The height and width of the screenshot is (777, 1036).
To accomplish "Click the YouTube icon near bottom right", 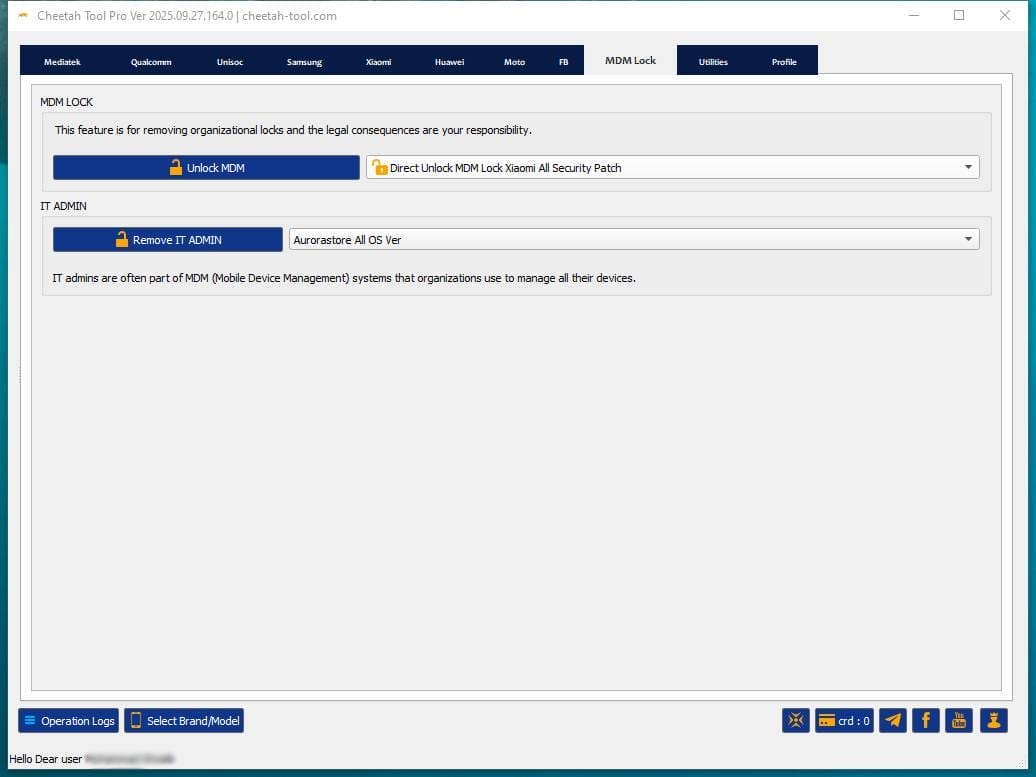I will click(958, 720).
